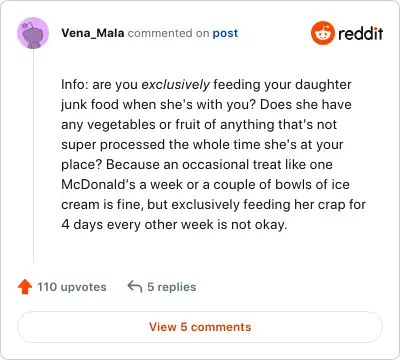Click the word "Info:" starting the comment
Screen dimensions: 400x360
(x=75, y=84)
